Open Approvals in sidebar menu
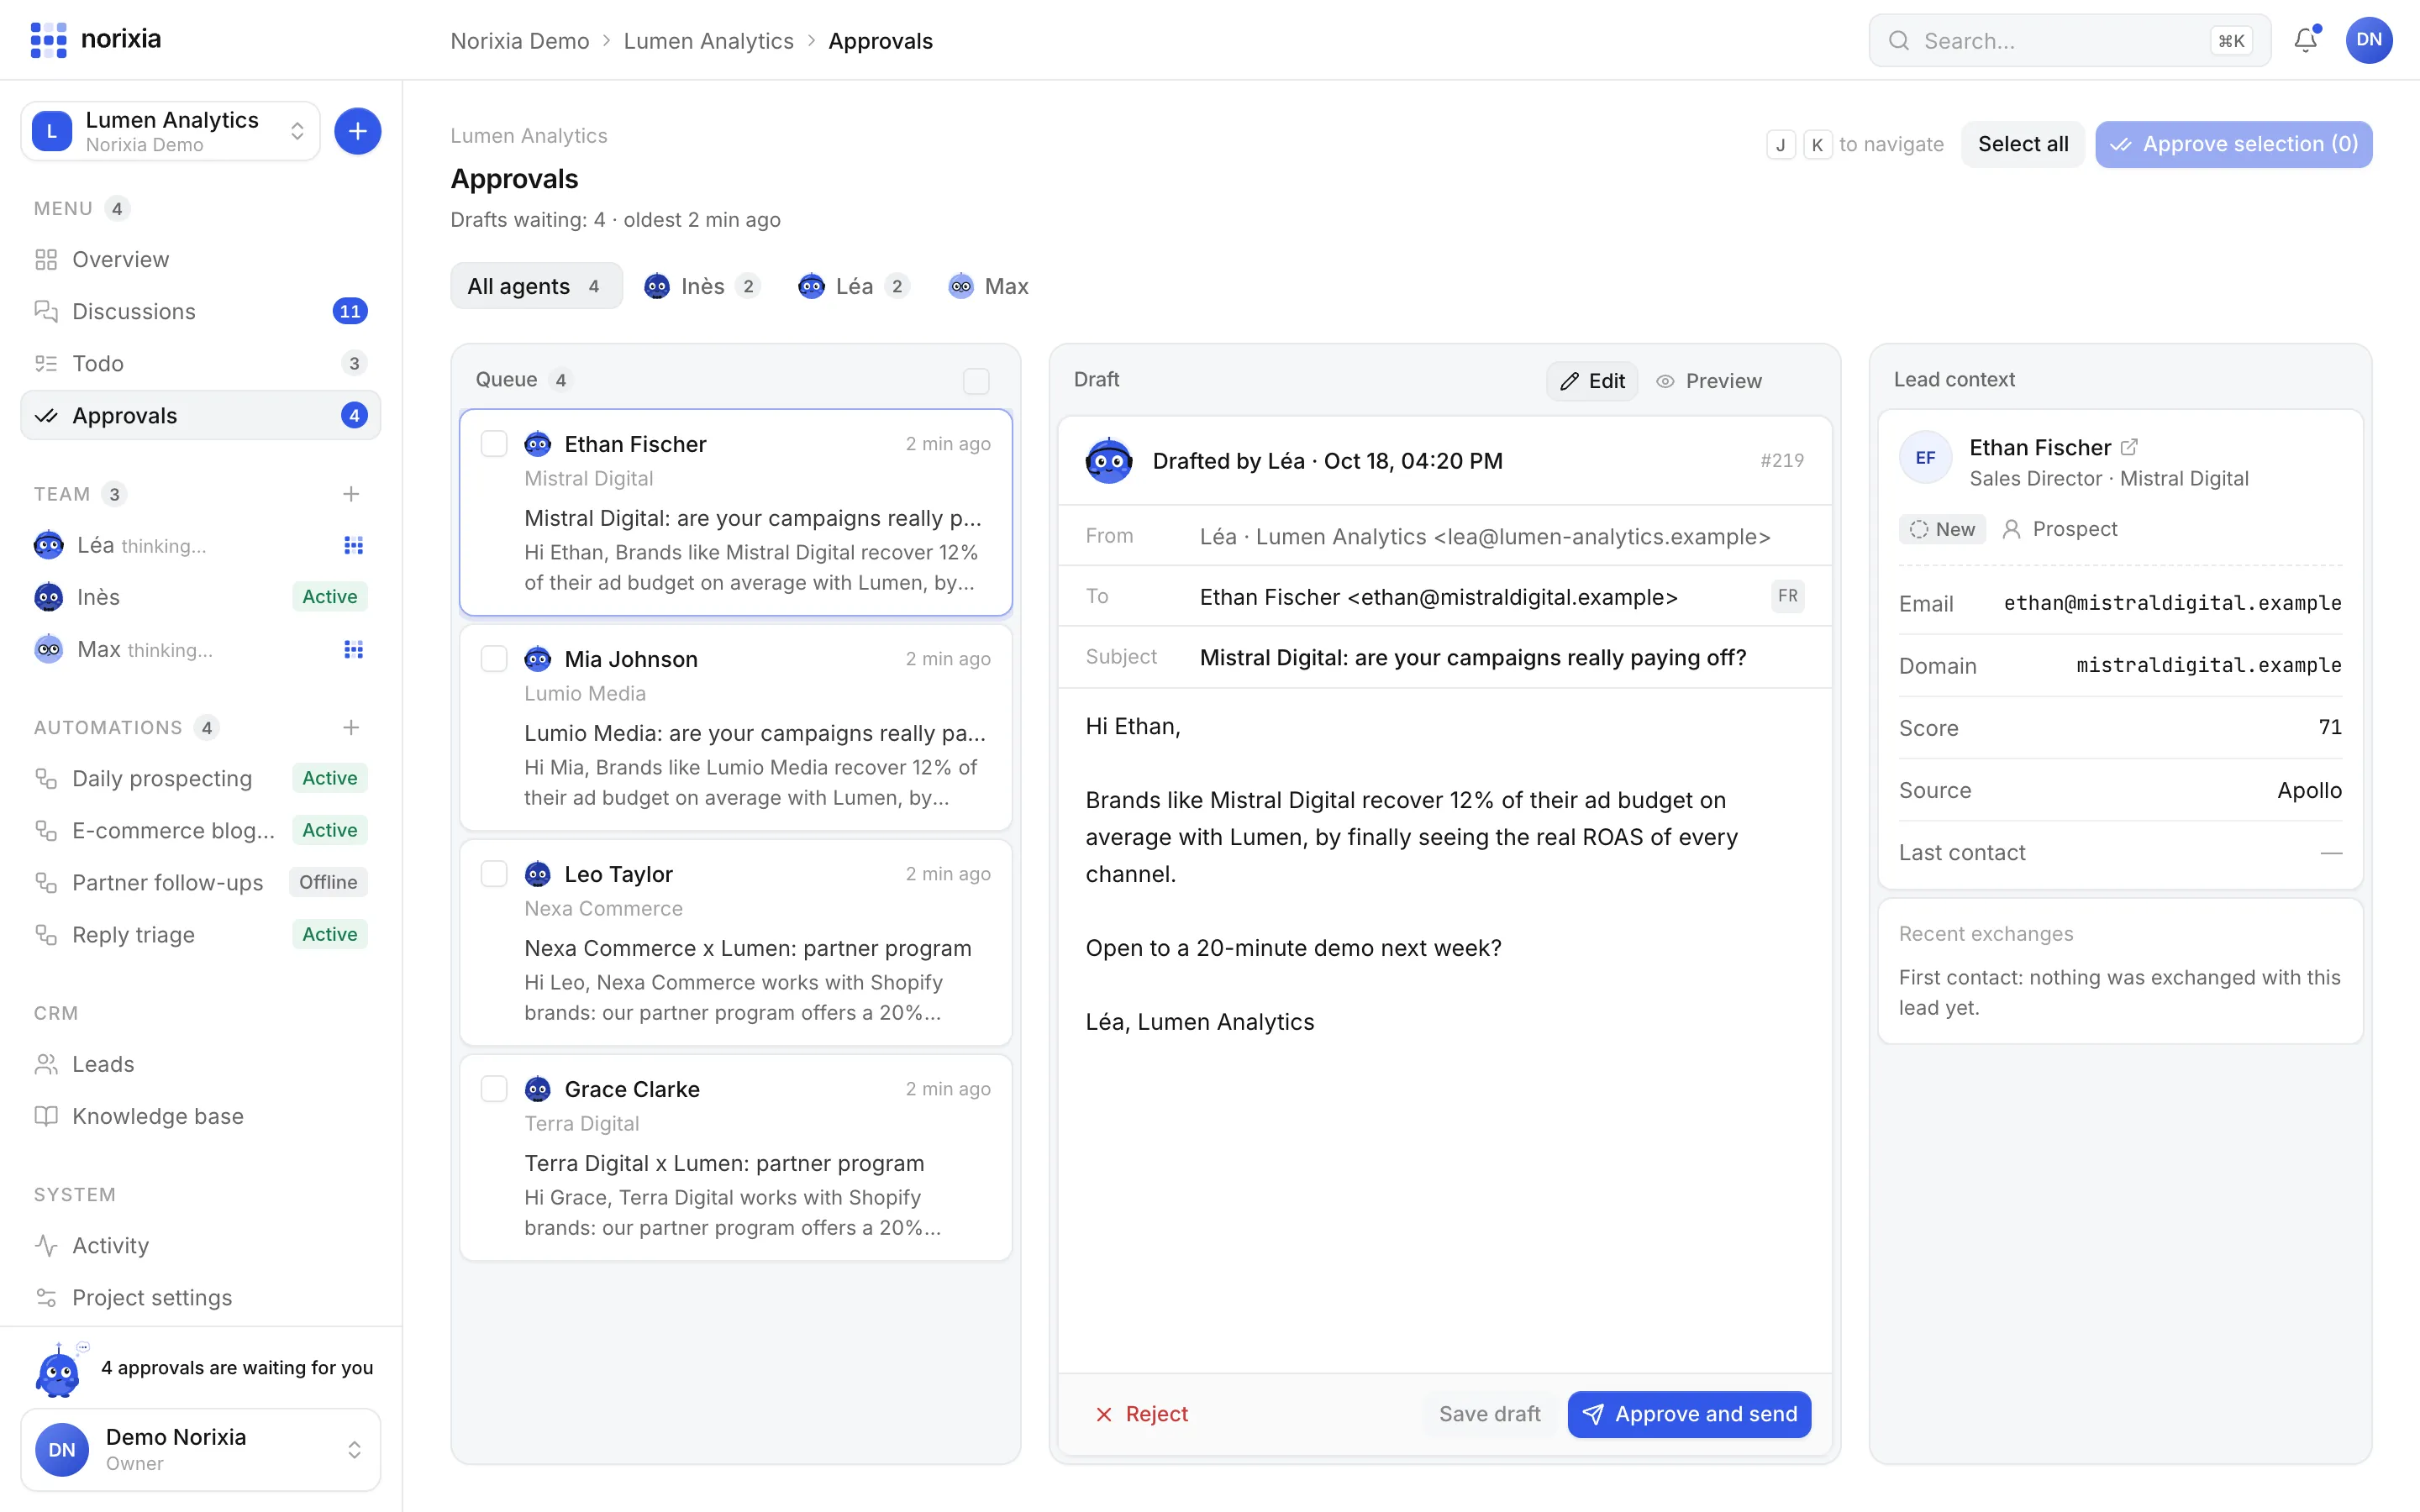The image size is (2420, 1512). (x=200, y=415)
